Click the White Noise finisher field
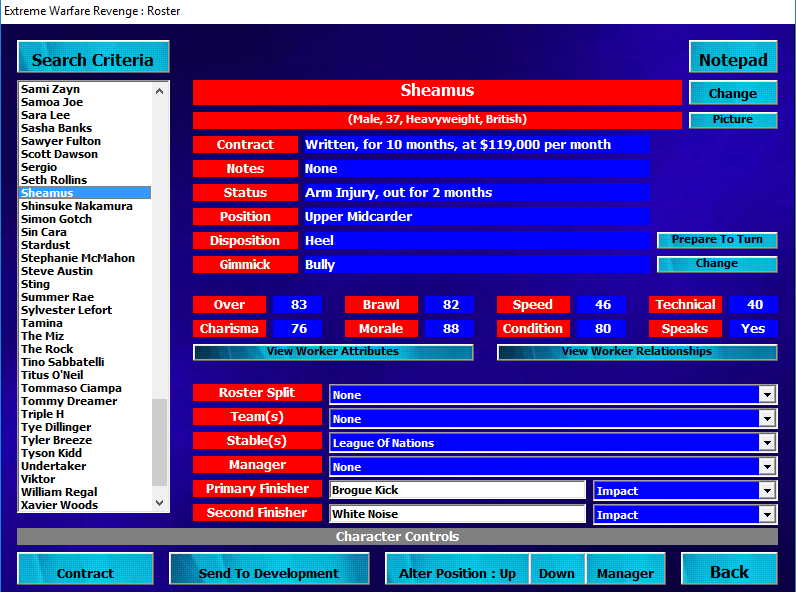 point(457,514)
